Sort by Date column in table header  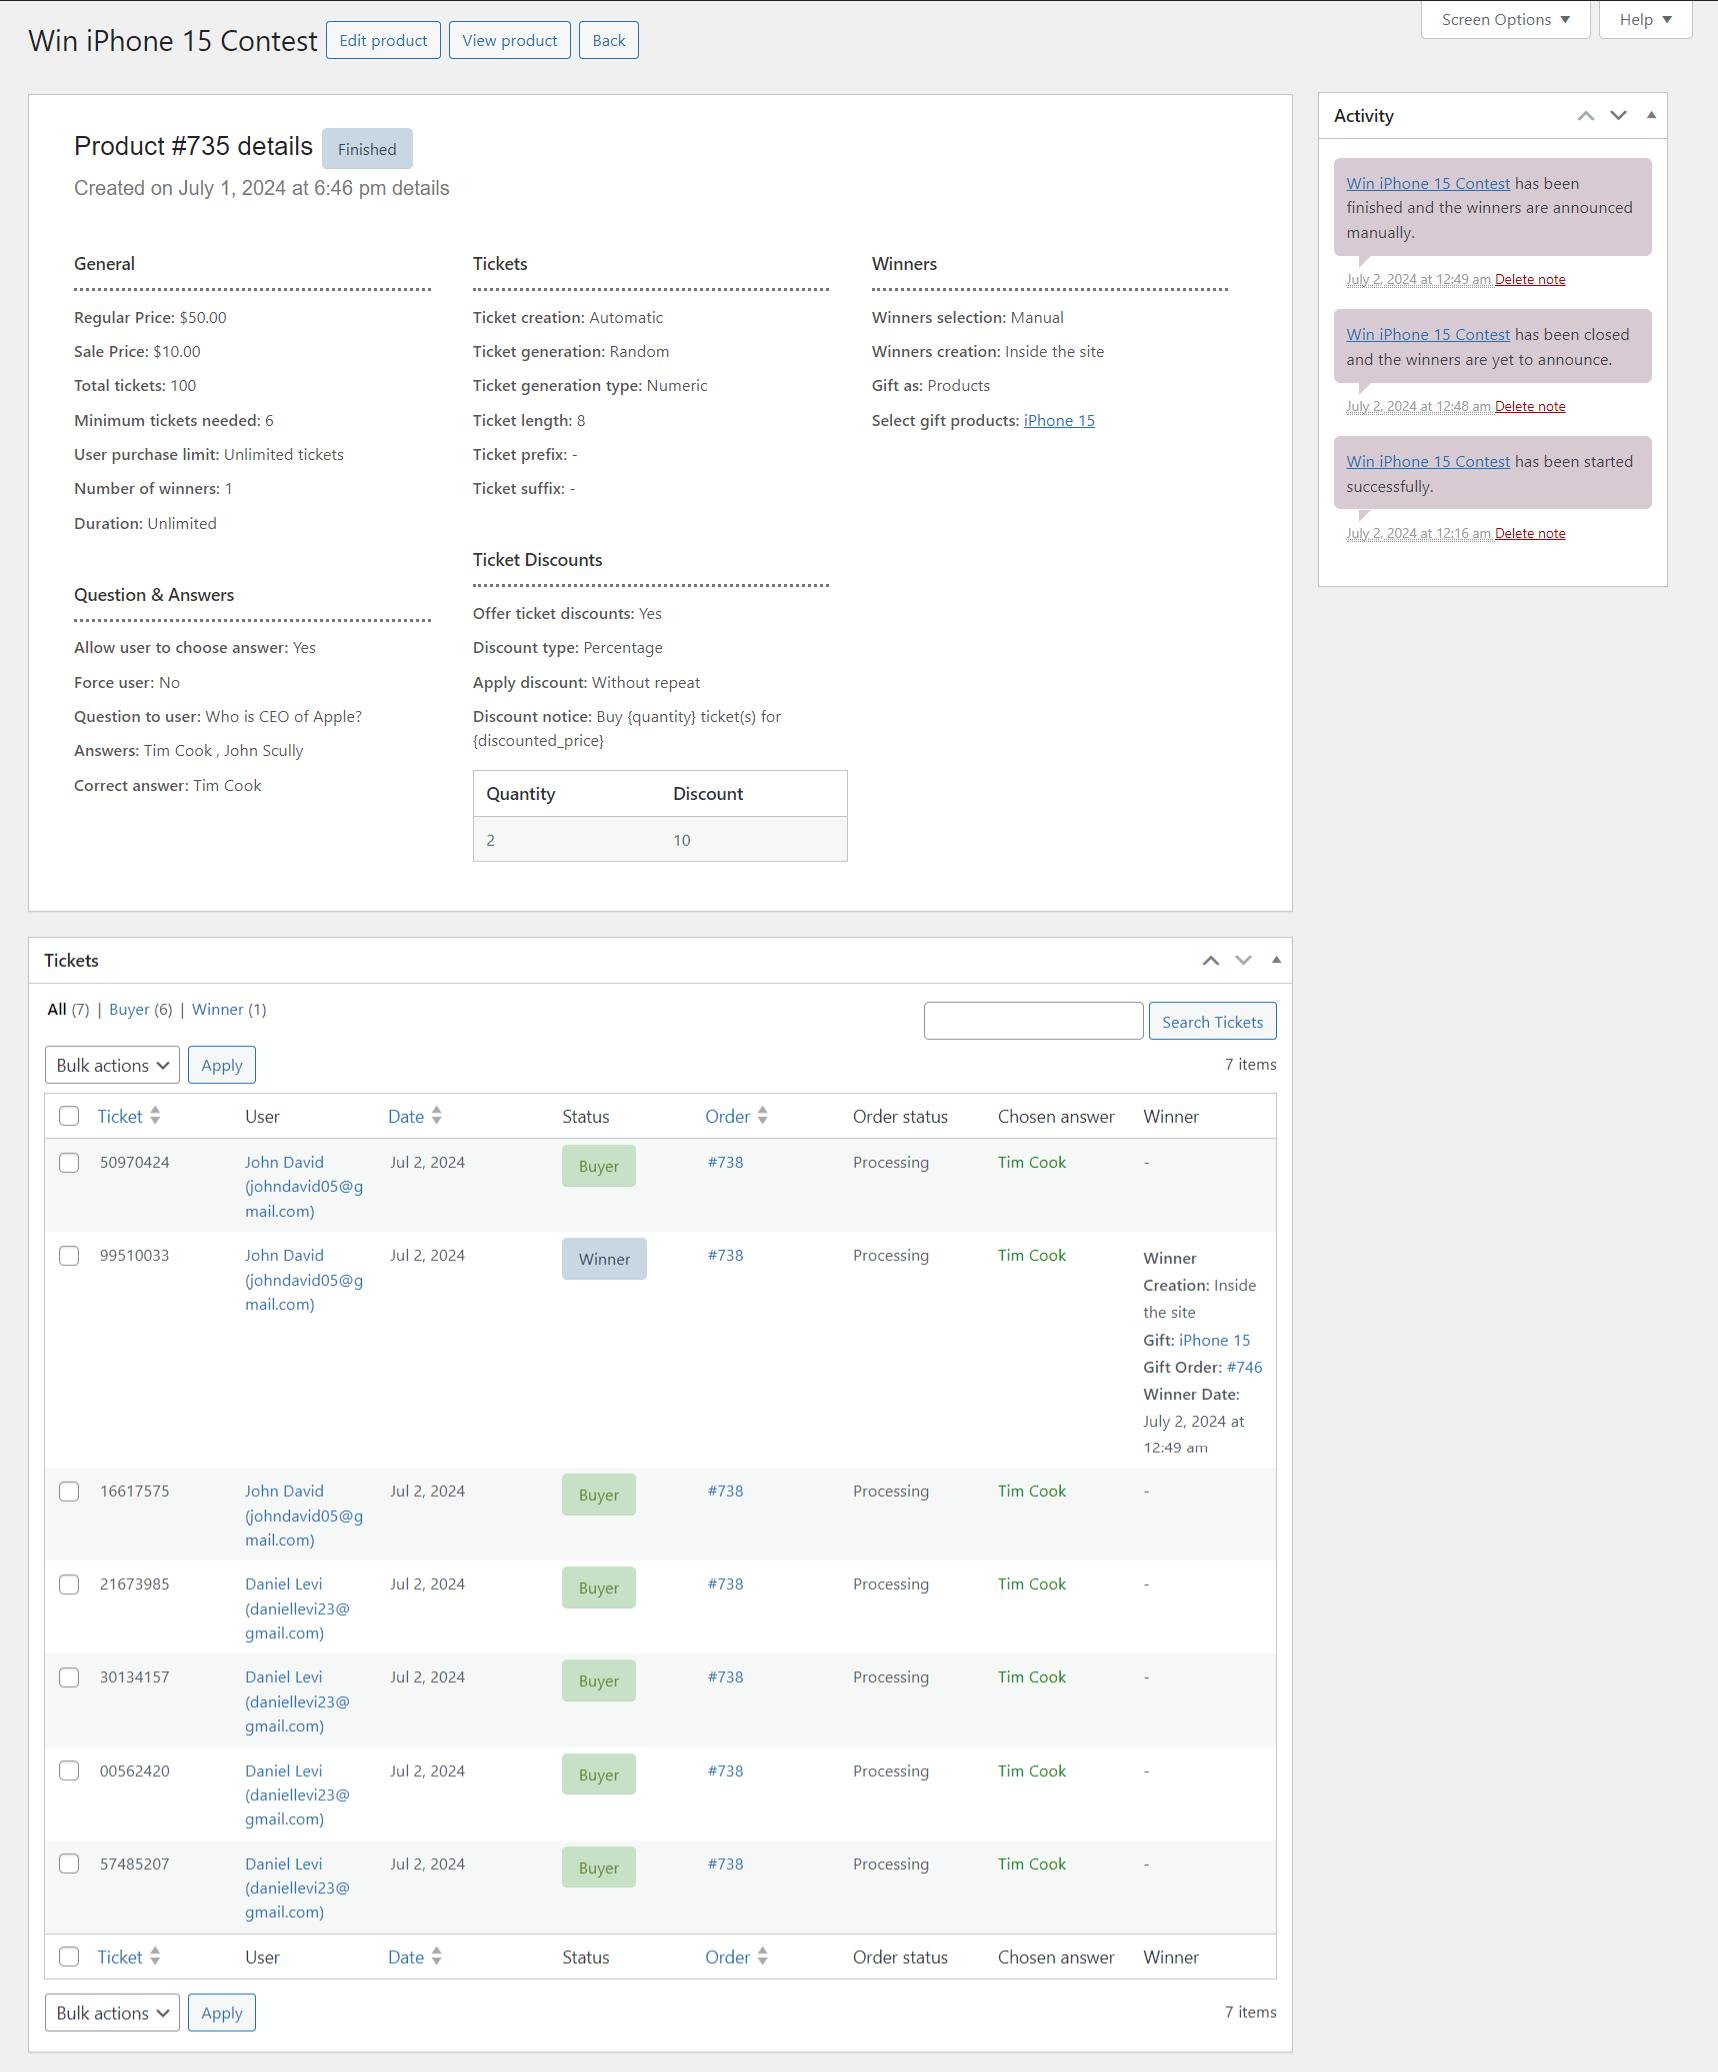pyautogui.click(x=415, y=1116)
